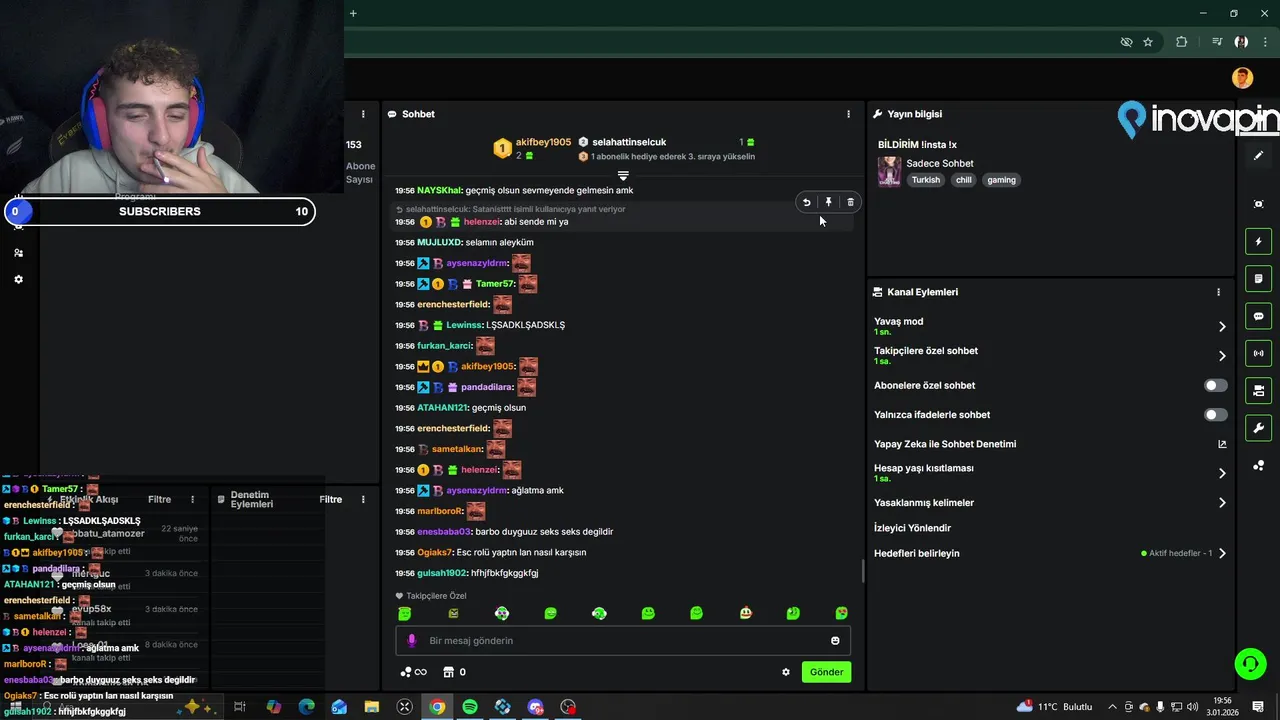
Task: Open Microsoft Edge from the taskbar
Action: 306,707
